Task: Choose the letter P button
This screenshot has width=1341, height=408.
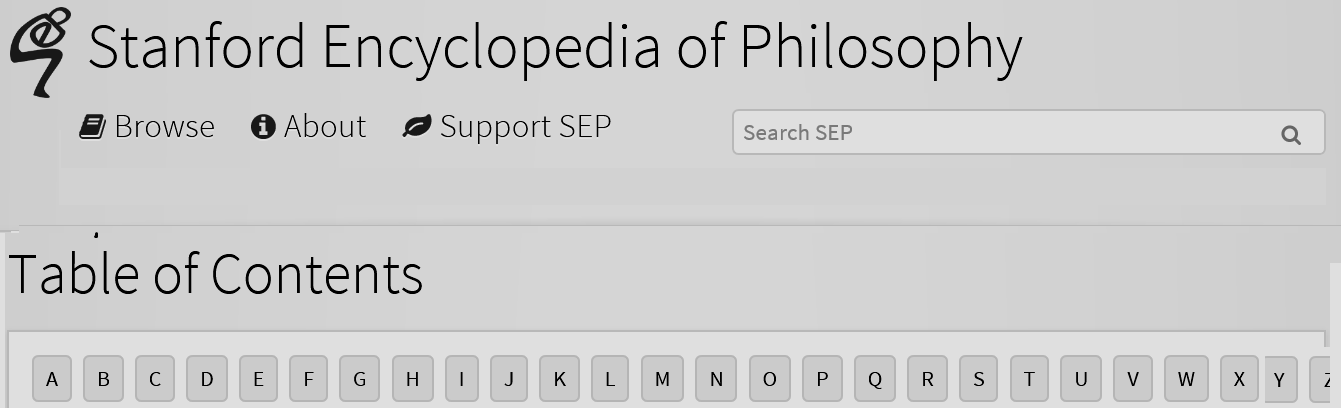Action: coord(822,380)
